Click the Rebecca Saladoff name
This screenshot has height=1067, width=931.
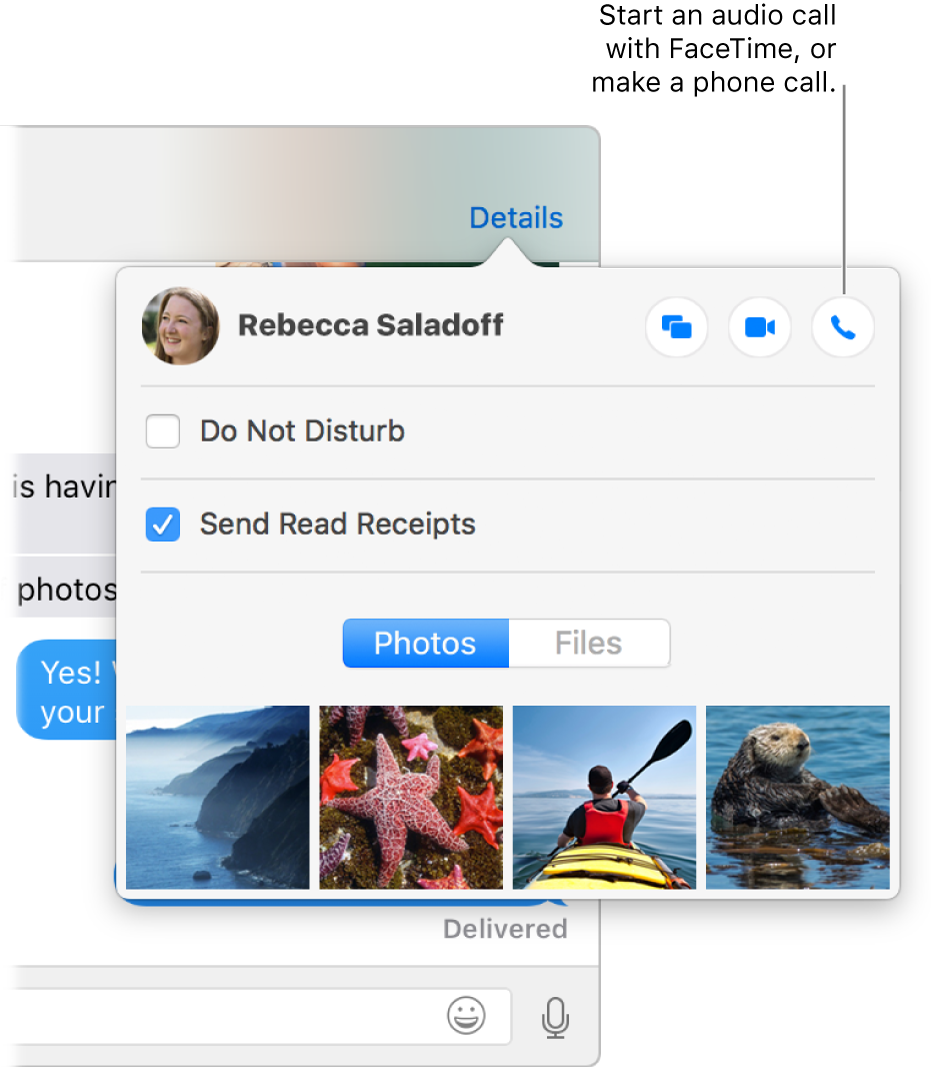point(371,325)
